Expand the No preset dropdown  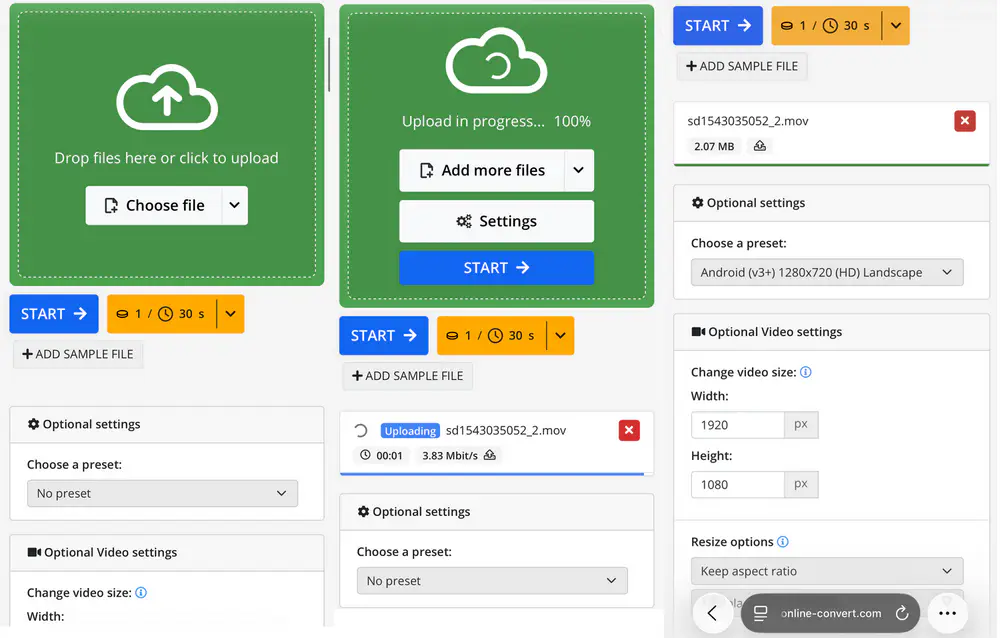(162, 493)
